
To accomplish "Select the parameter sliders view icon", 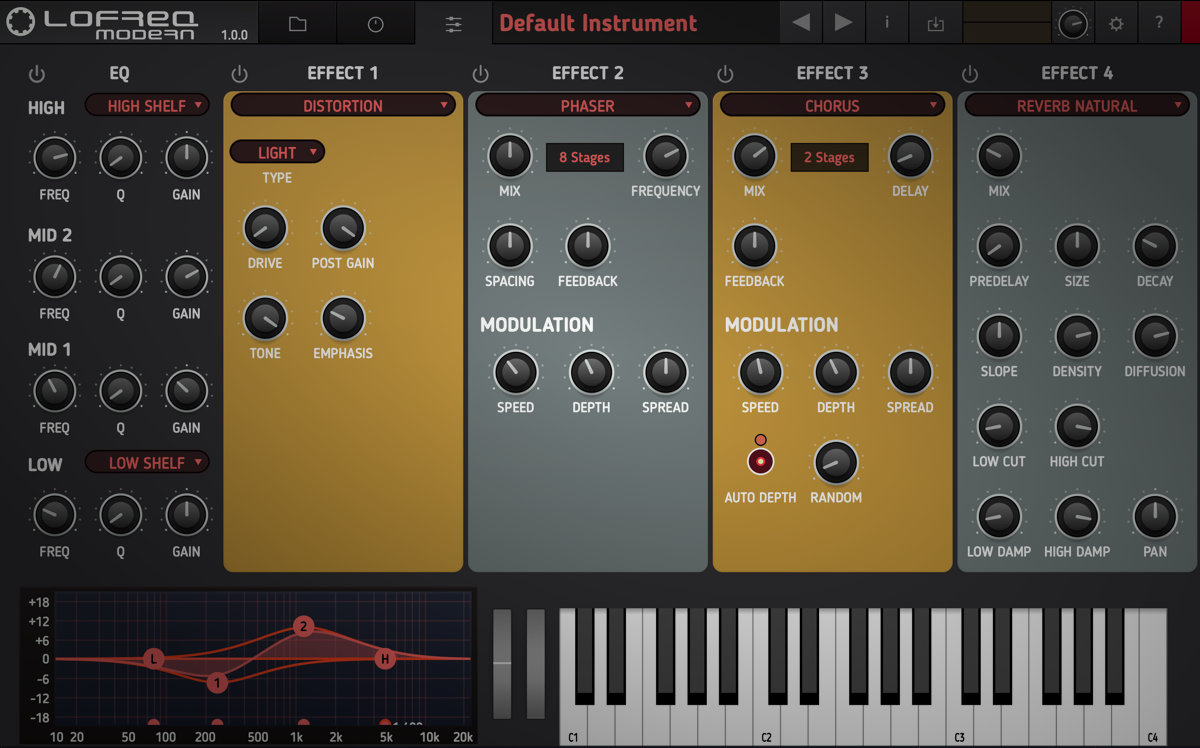I will [x=453, y=22].
